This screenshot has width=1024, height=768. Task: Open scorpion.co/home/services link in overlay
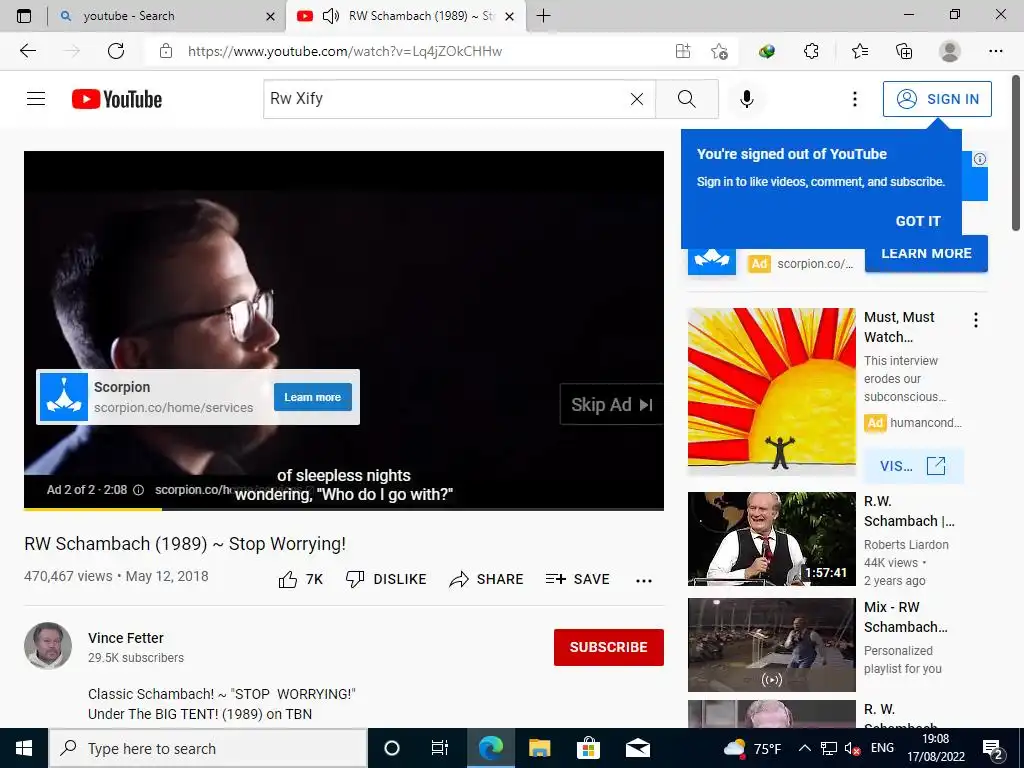[173, 408]
